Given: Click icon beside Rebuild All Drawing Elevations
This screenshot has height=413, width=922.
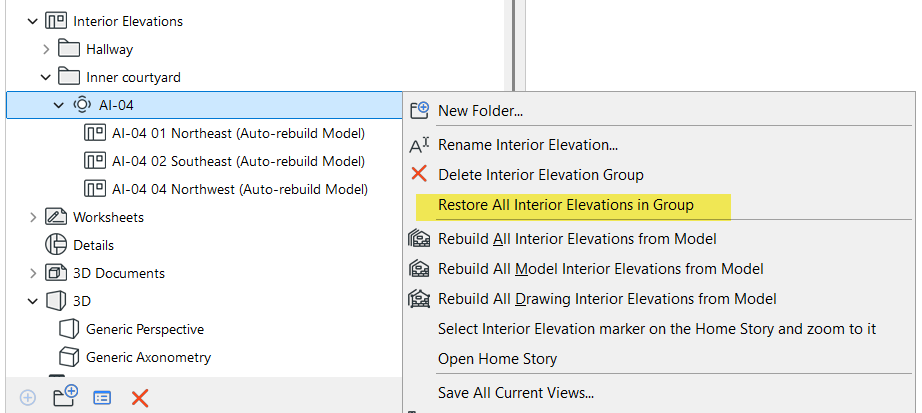Looking at the screenshot, I should click(x=419, y=298).
